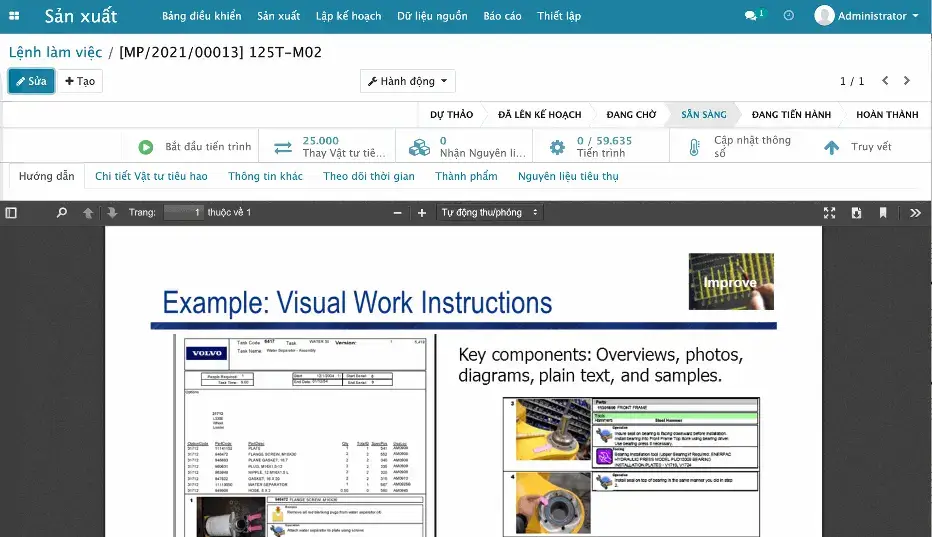
Task: Click the activities clock icon
Action: pos(788,16)
